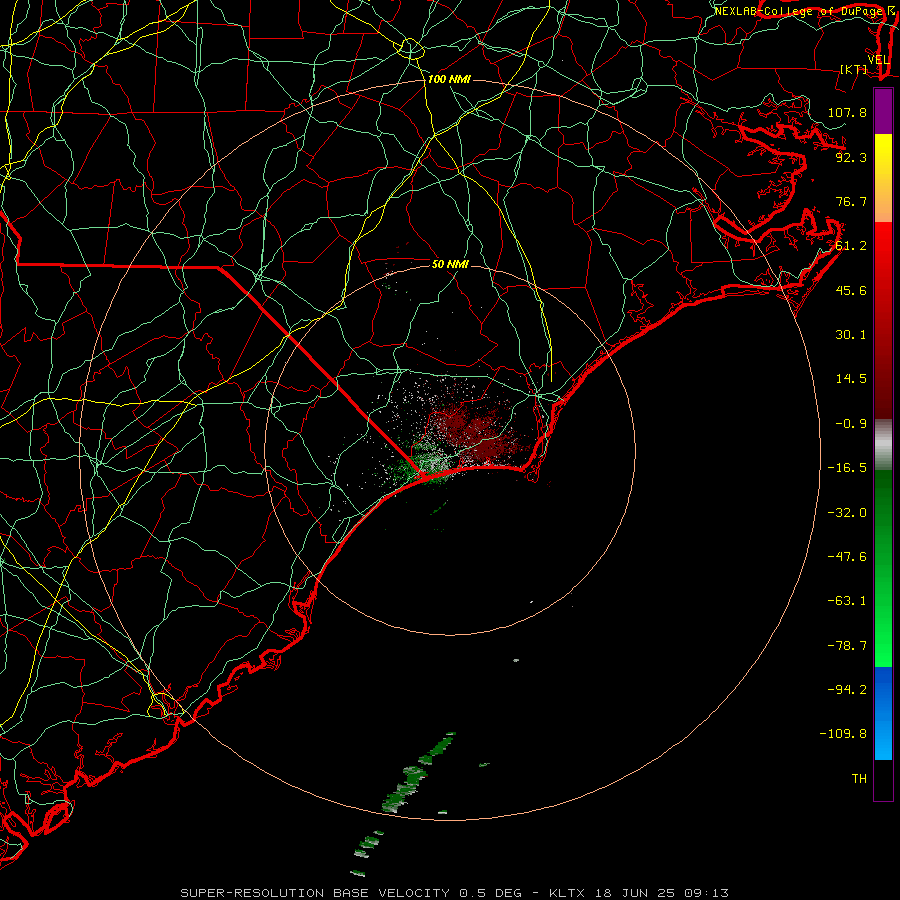Select the -78.7 legend value
900x900 pixels.
(x=847, y=646)
